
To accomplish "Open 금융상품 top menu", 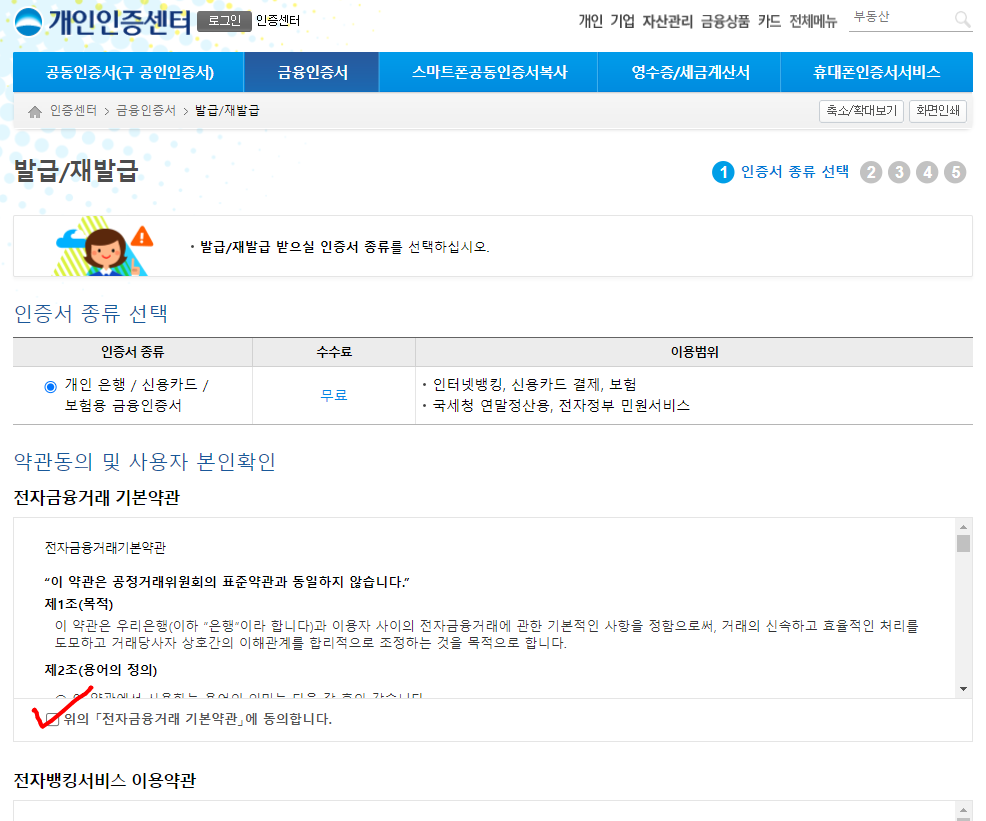I will coord(725,21).
